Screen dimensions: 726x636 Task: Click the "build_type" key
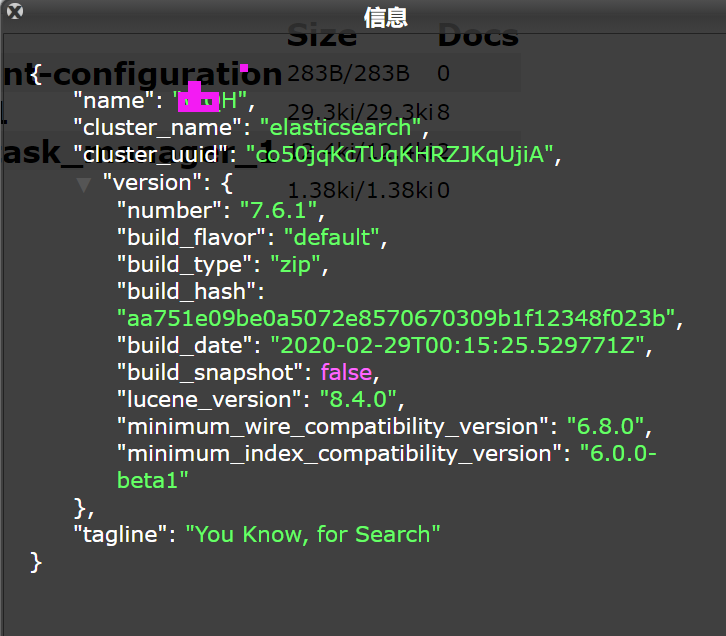(x=184, y=265)
